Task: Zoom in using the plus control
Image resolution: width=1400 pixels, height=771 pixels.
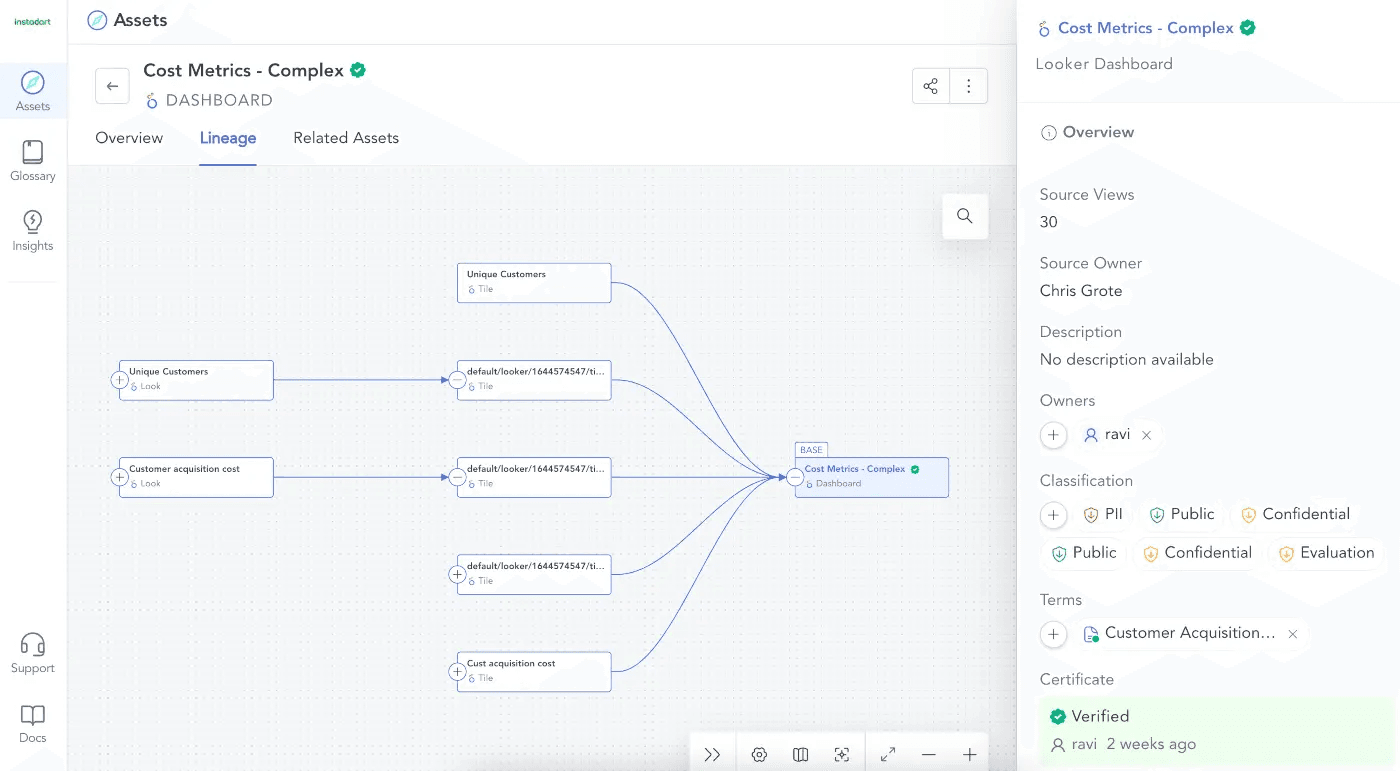Action: coord(969,754)
